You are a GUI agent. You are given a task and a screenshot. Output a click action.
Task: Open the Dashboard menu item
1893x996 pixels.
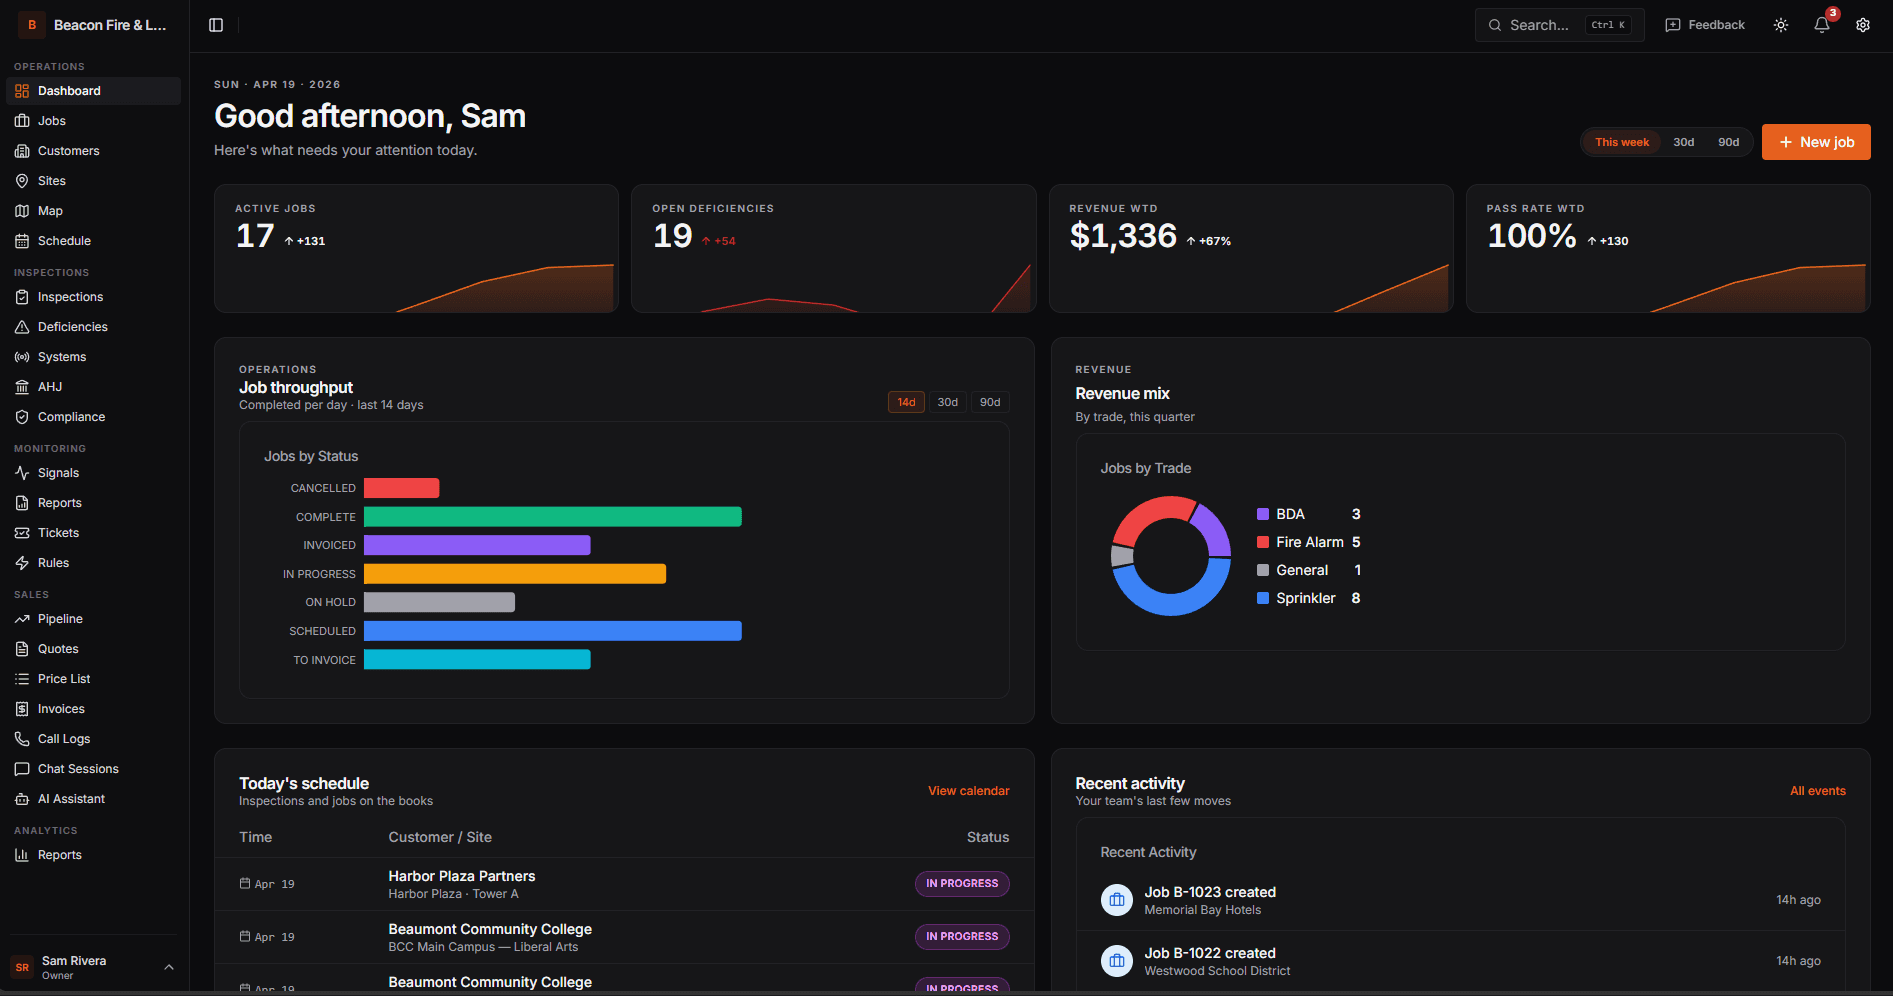coord(68,90)
